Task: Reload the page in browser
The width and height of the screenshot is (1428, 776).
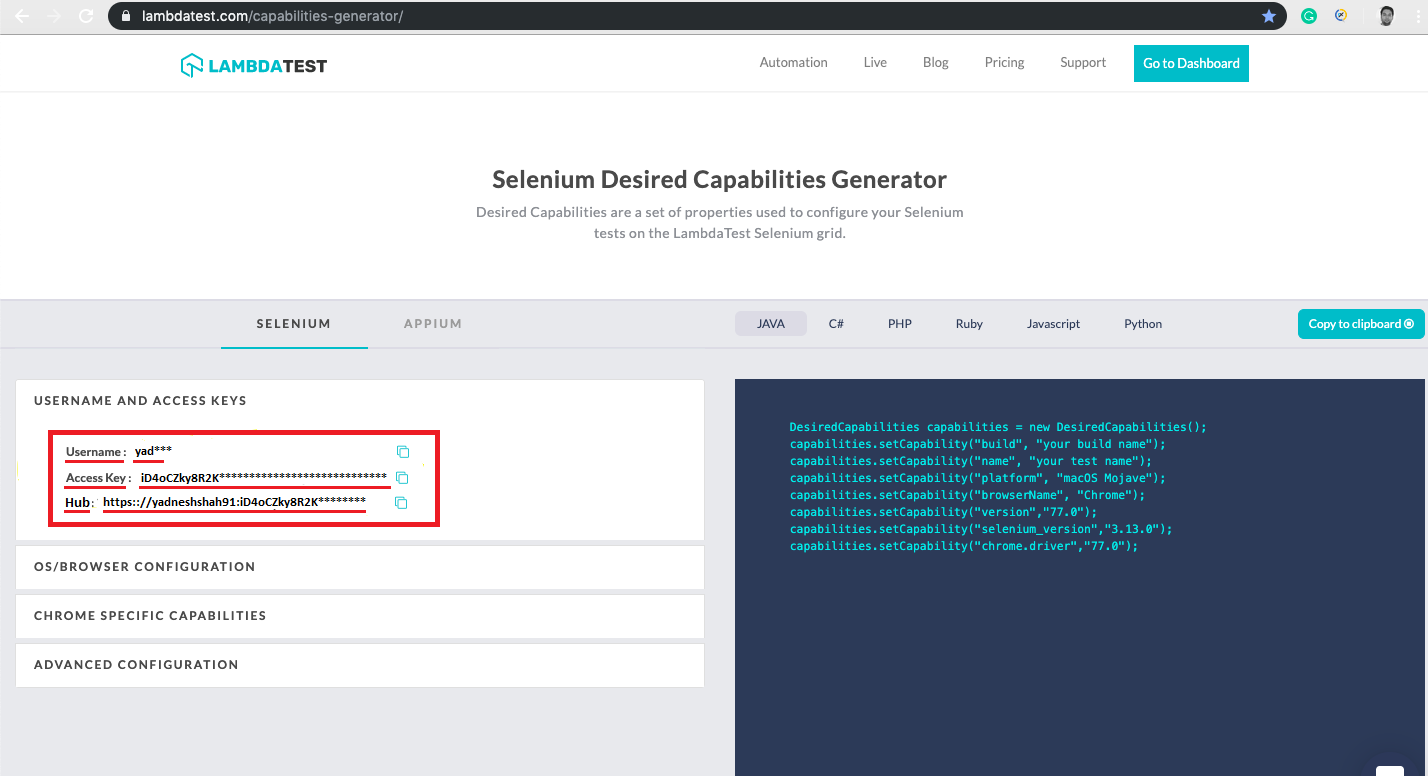Action: pyautogui.click(x=86, y=16)
